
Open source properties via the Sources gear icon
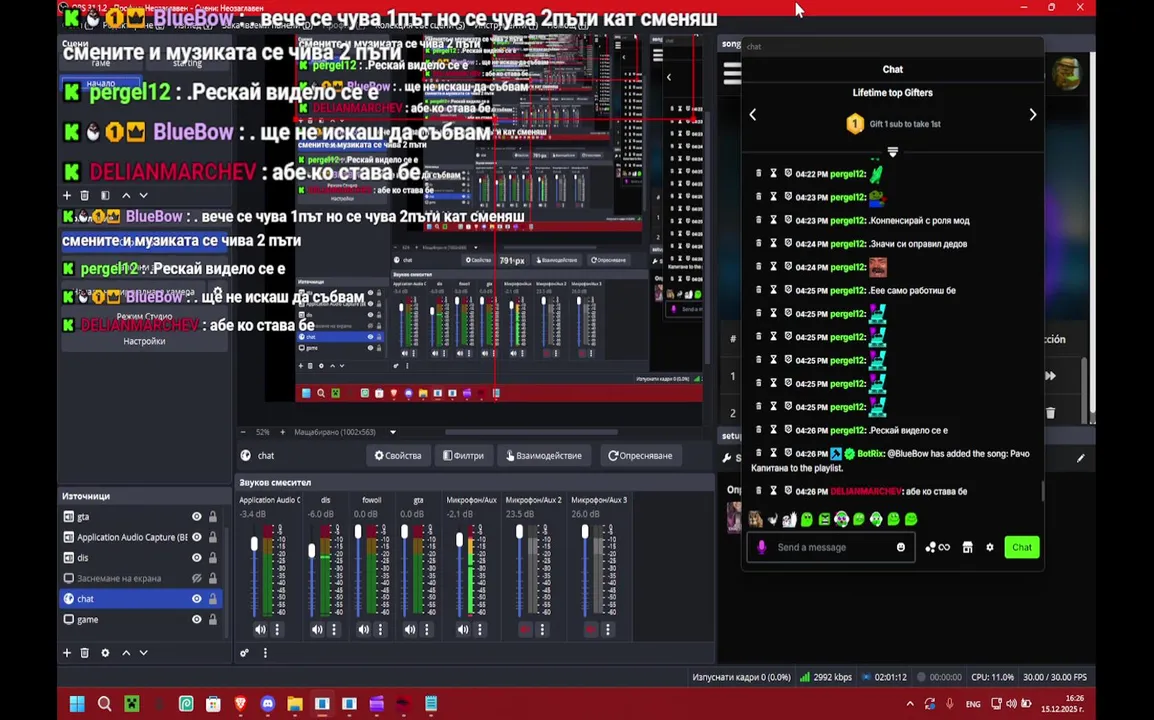[x=105, y=653]
